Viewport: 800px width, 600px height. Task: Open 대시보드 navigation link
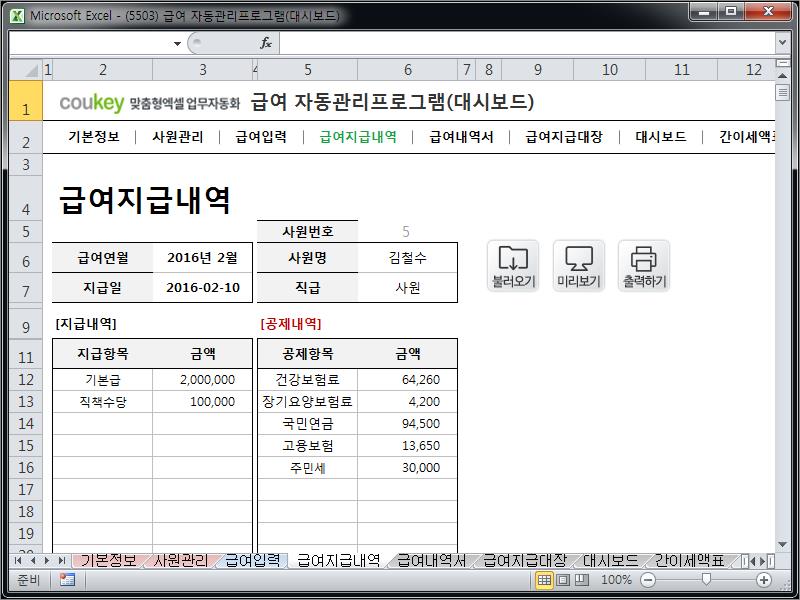click(x=661, y=137)
